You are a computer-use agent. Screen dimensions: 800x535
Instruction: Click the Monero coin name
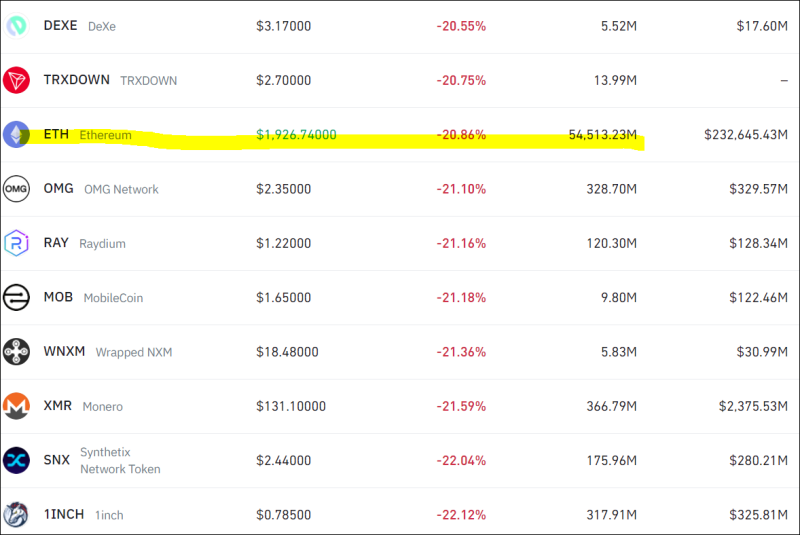click(103, 406)
